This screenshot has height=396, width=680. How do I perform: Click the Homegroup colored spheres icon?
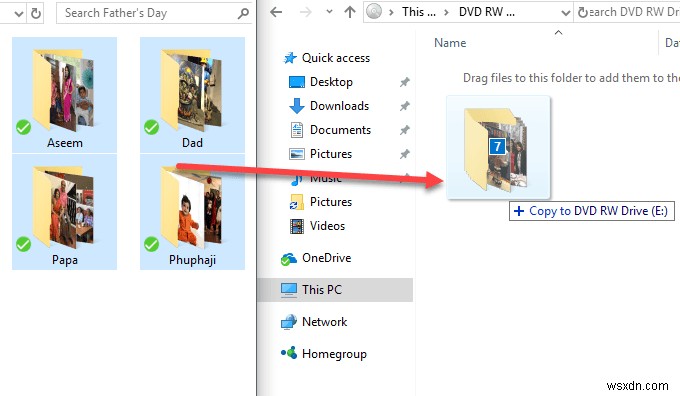(289, 353)
